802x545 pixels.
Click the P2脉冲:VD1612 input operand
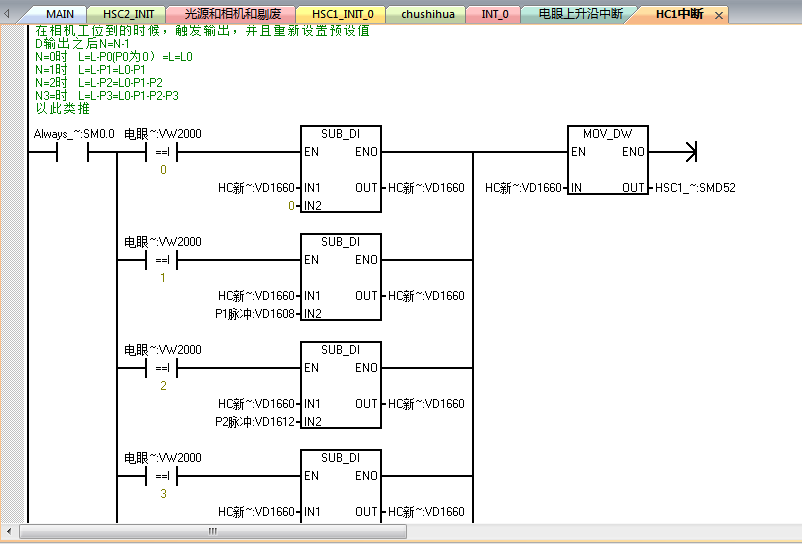tap(255, 422)
